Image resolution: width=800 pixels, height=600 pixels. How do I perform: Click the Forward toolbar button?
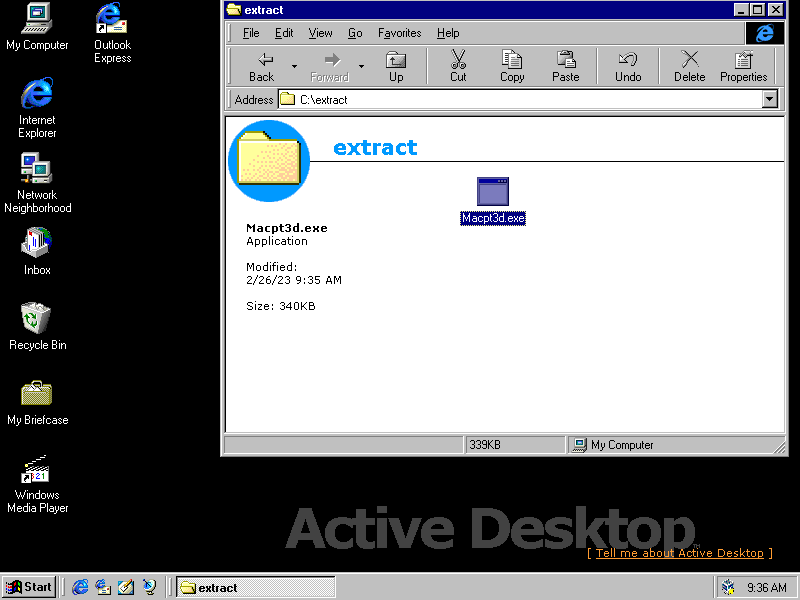[330, 67]
